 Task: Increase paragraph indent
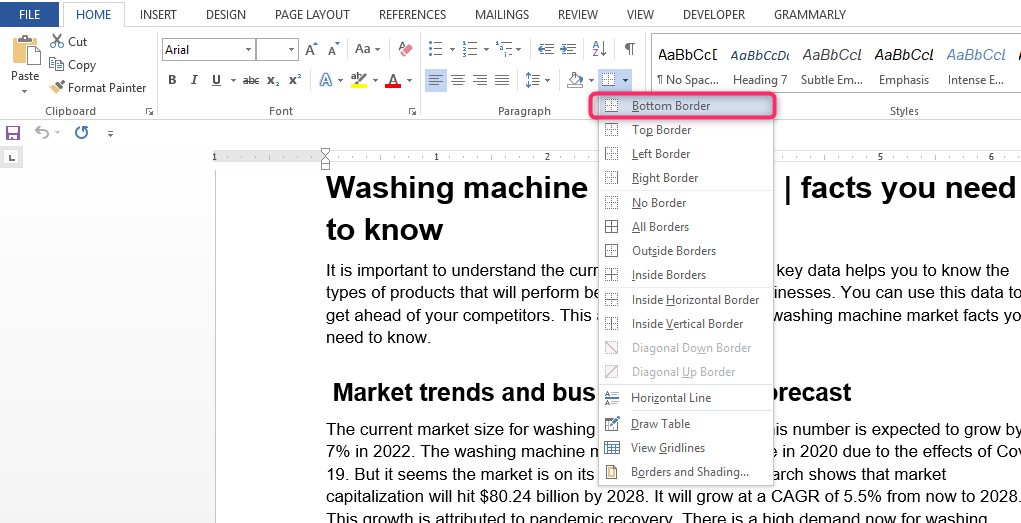tap(568, 49)
